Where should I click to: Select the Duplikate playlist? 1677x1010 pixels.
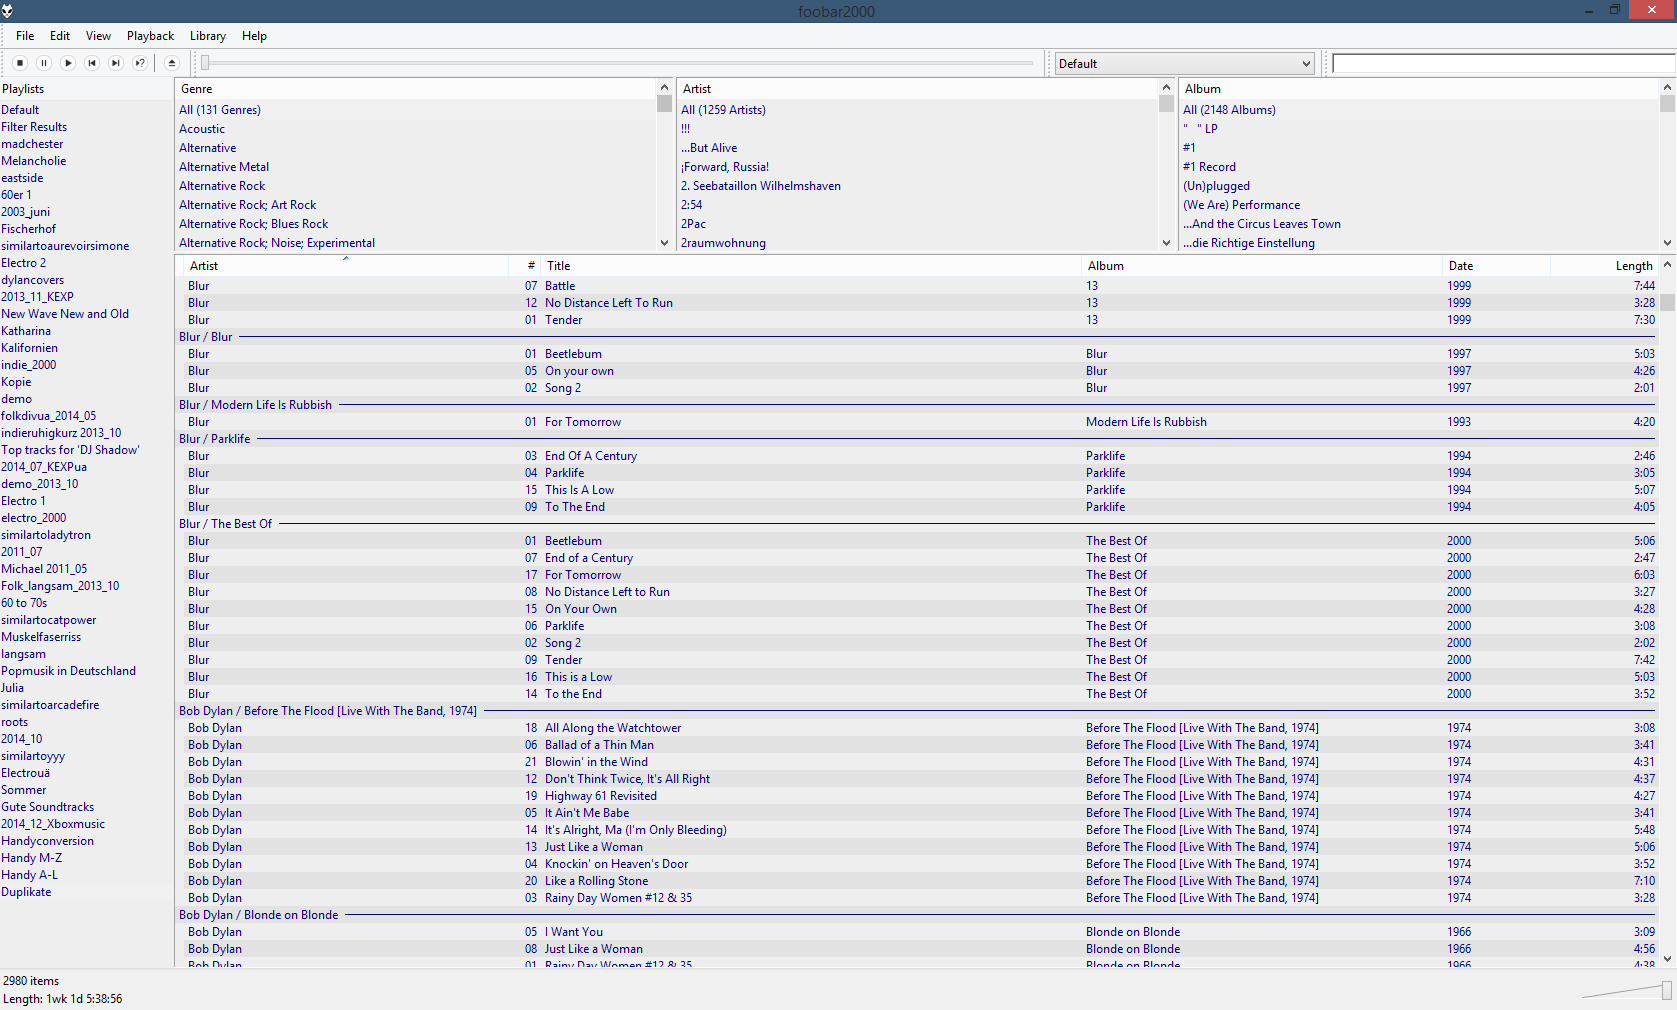click(x=26, y=892)
